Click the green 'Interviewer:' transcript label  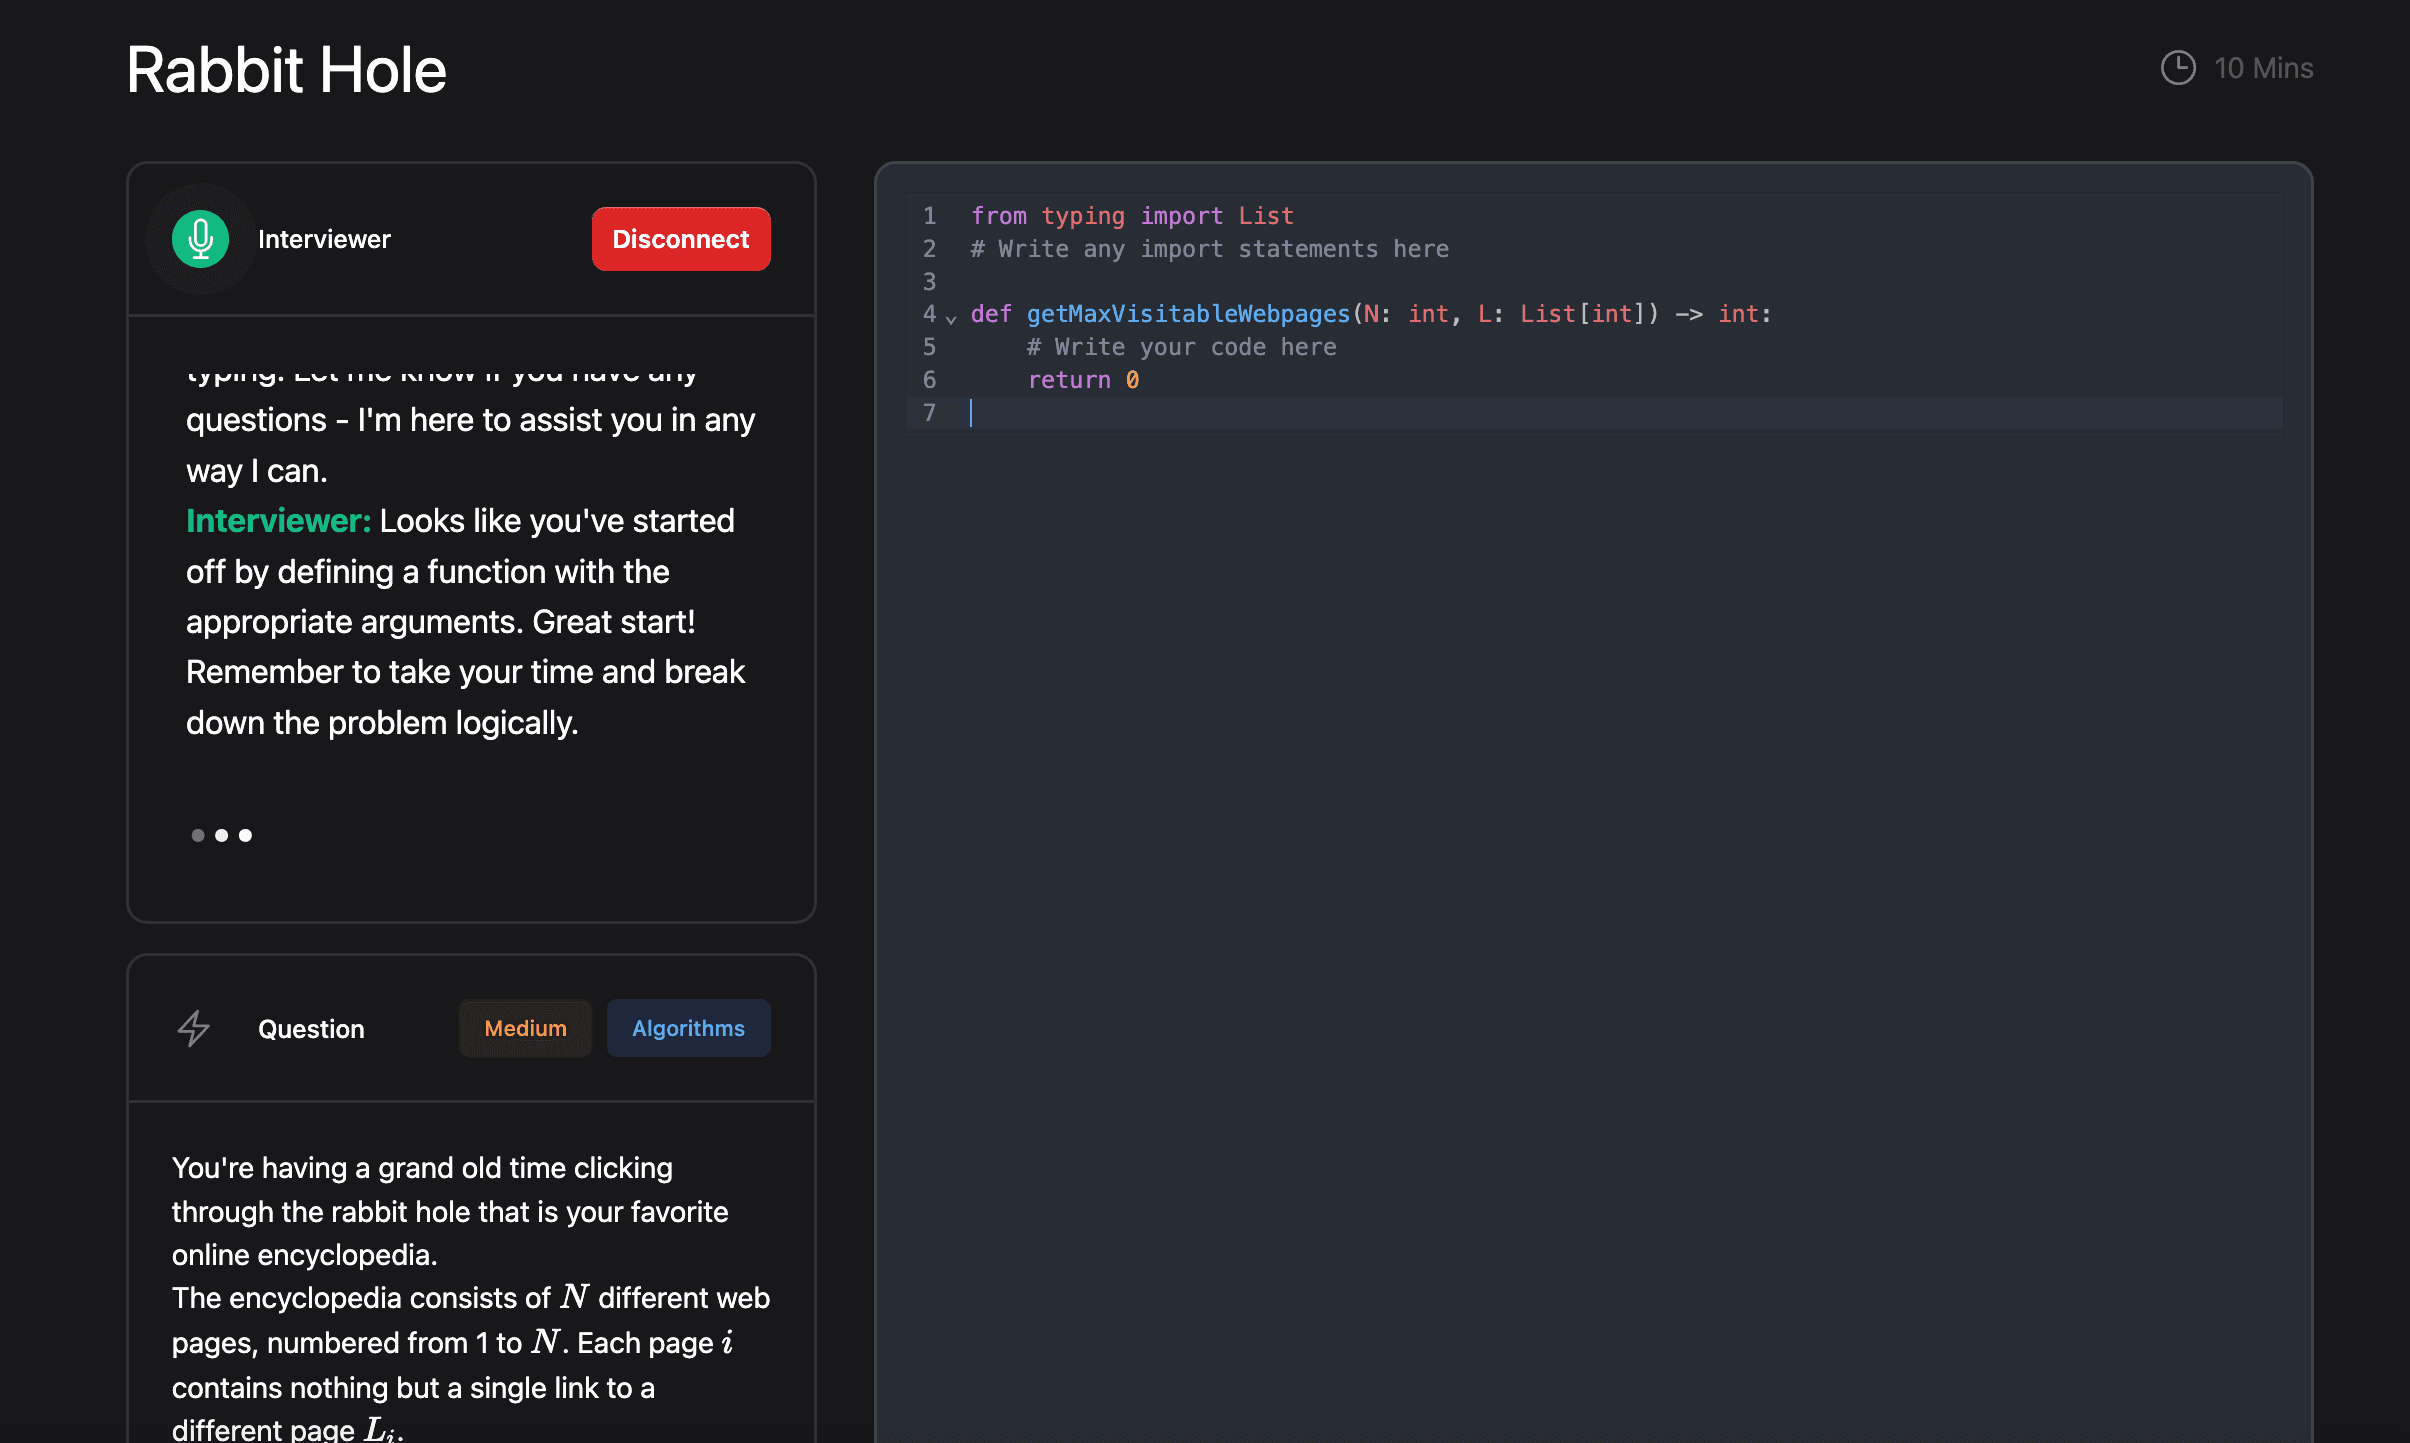[278, 521]
